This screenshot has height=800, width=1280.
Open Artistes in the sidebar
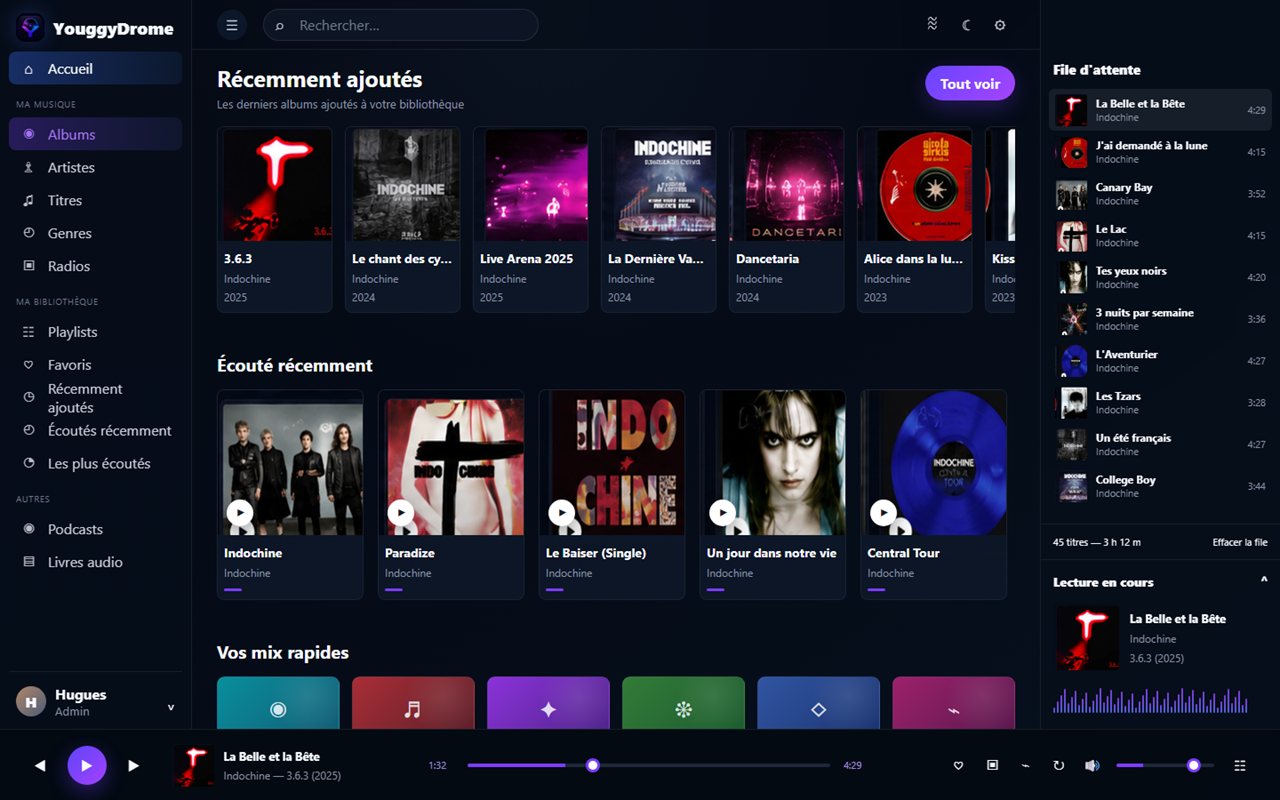(96, 167)
